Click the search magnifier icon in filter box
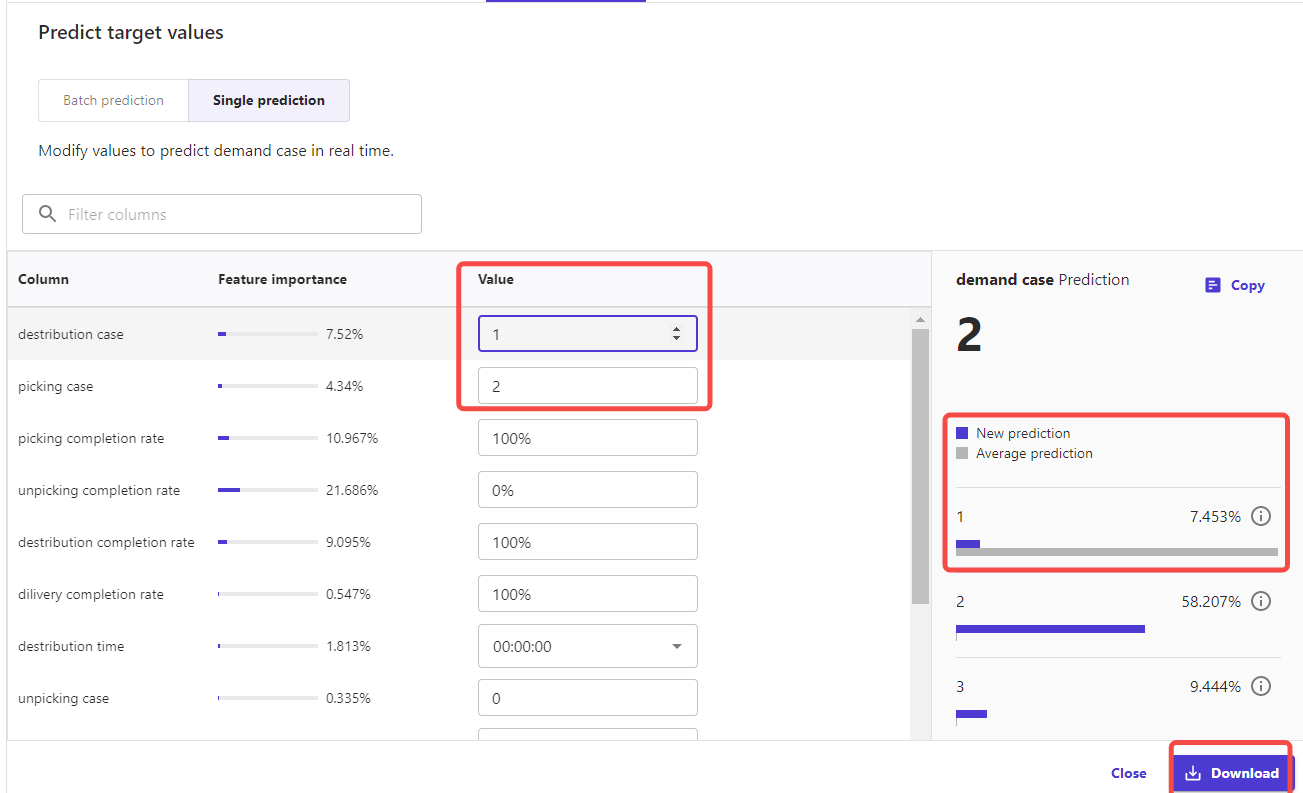The image size is (1303, 793). click(47, 214)
